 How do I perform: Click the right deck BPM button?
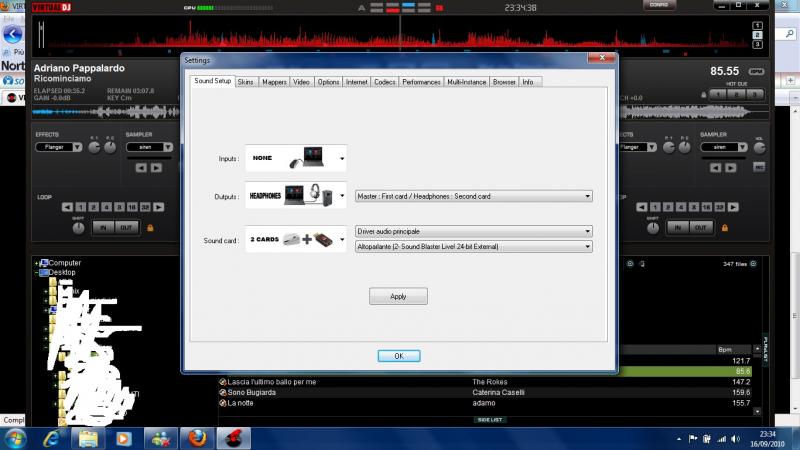[x=756, y=71]
